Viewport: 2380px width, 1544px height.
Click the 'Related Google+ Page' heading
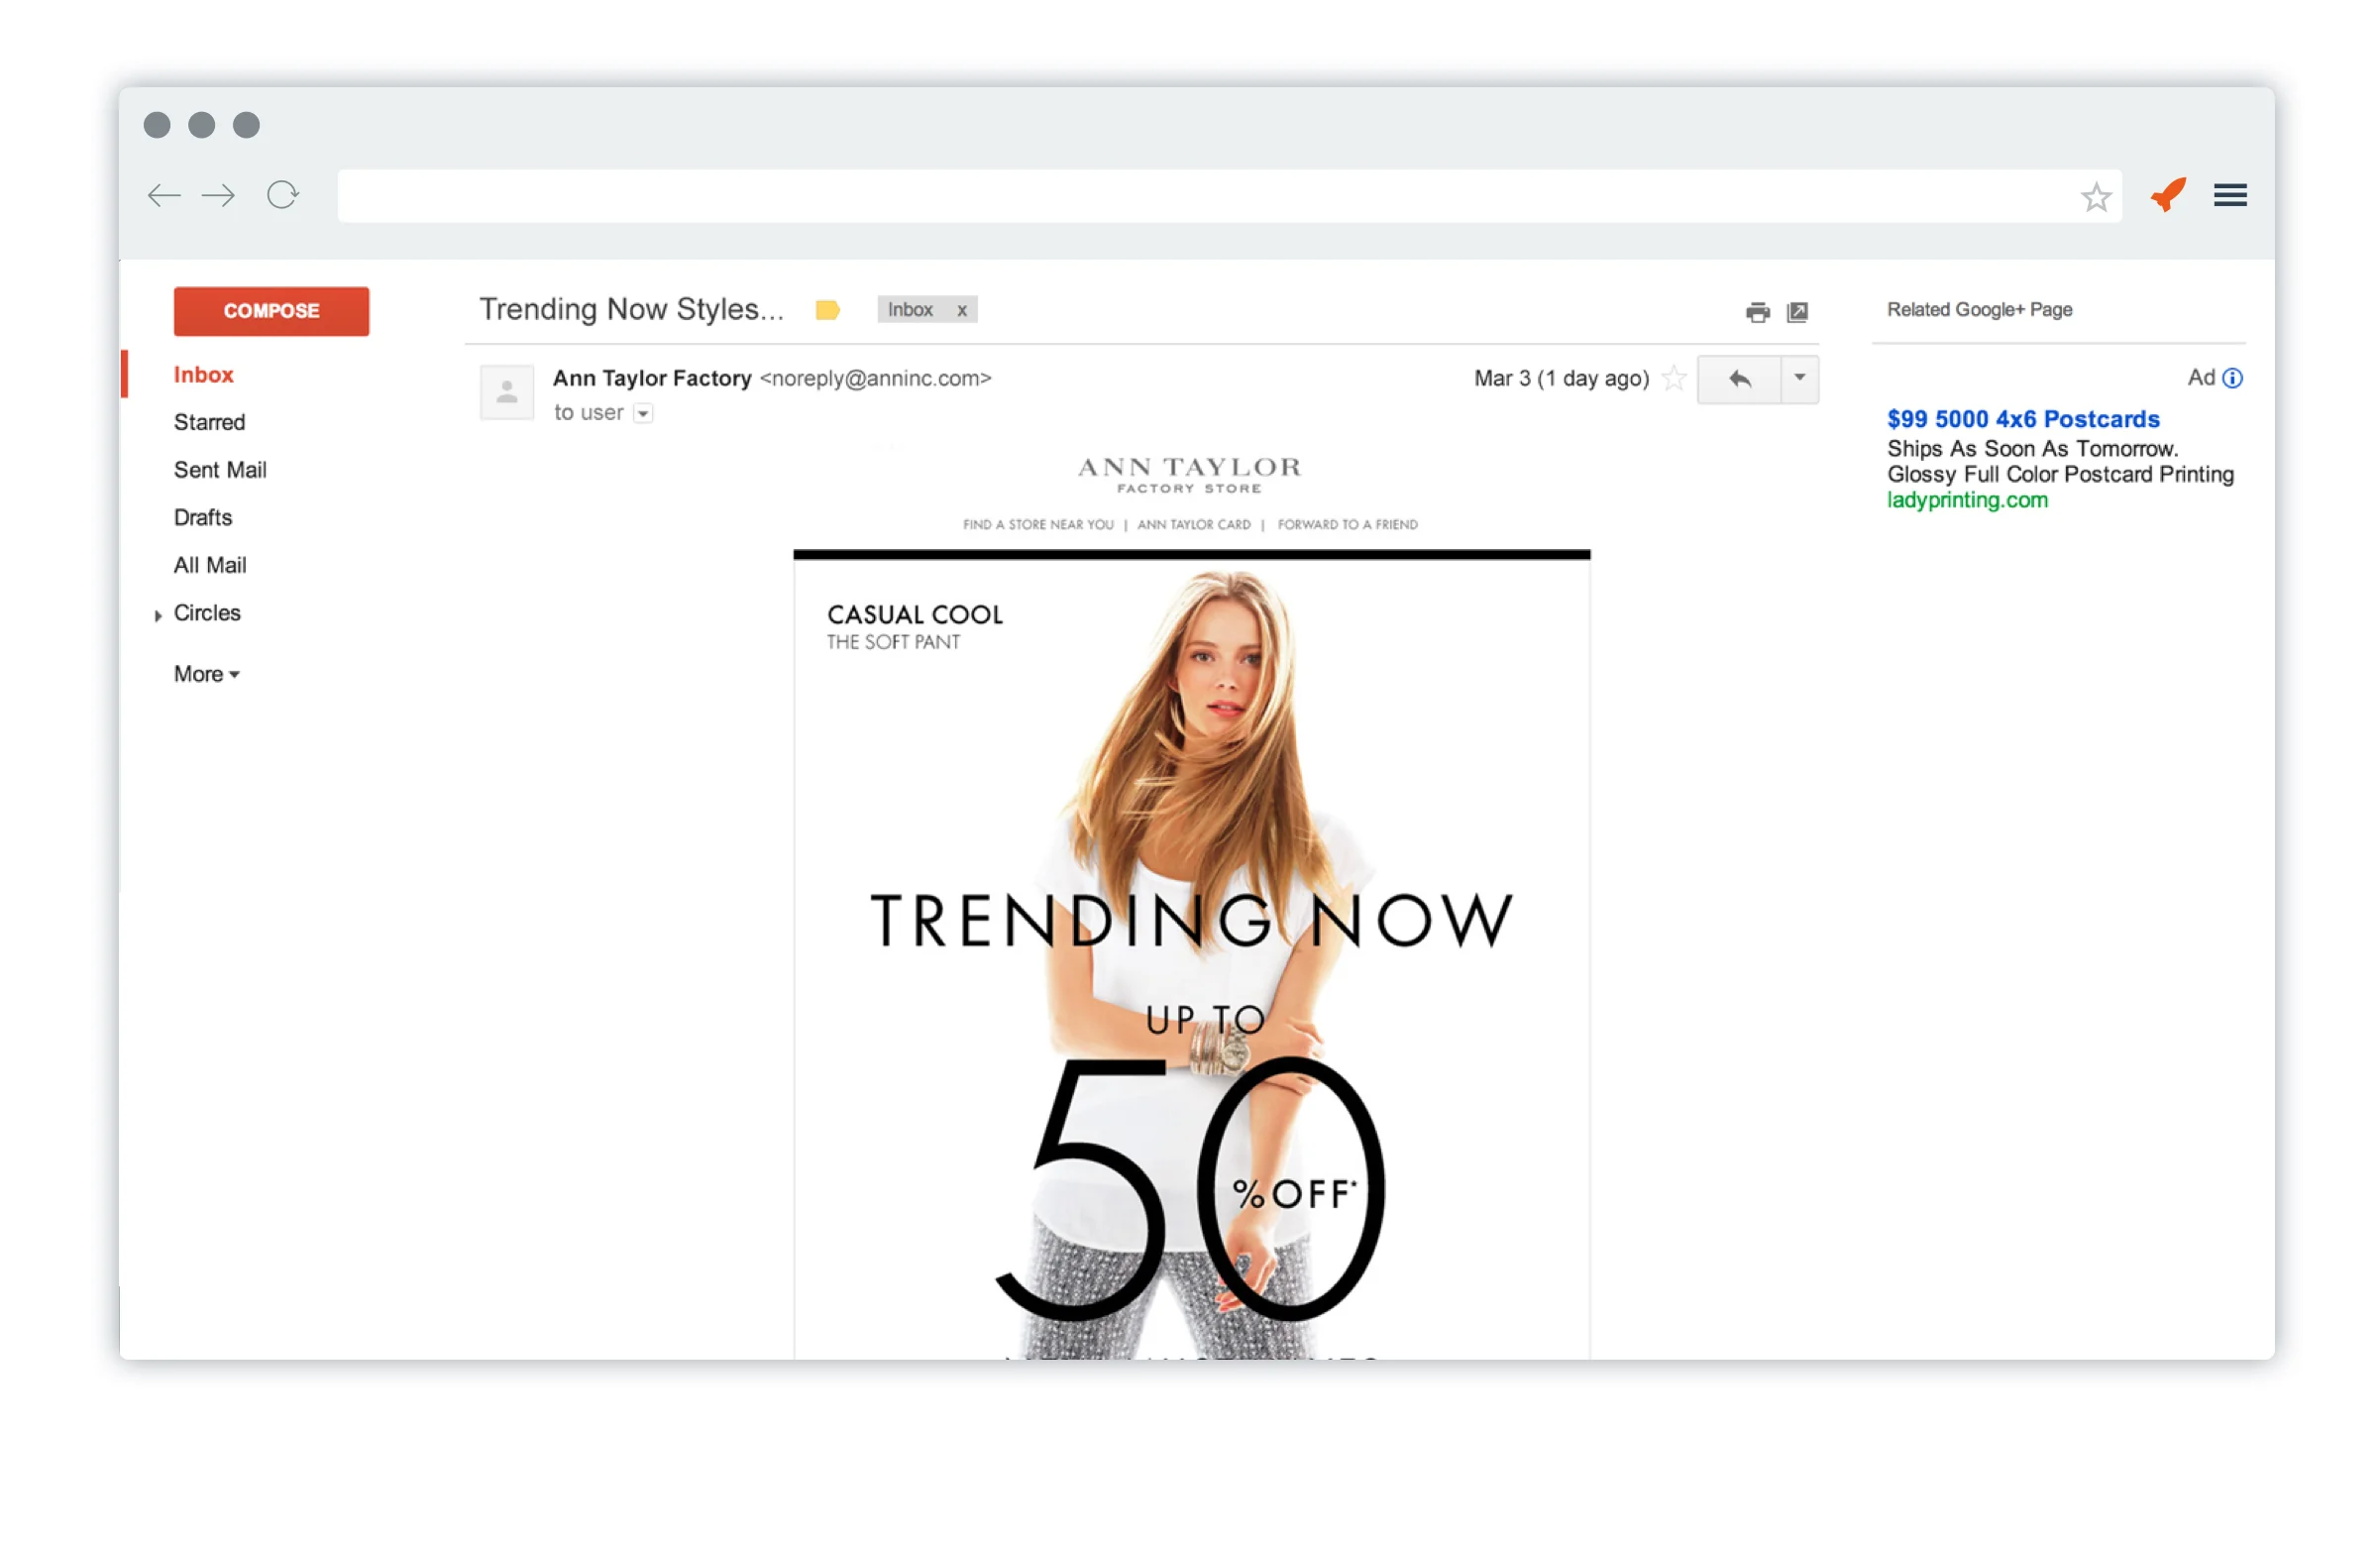(1979, 310)
